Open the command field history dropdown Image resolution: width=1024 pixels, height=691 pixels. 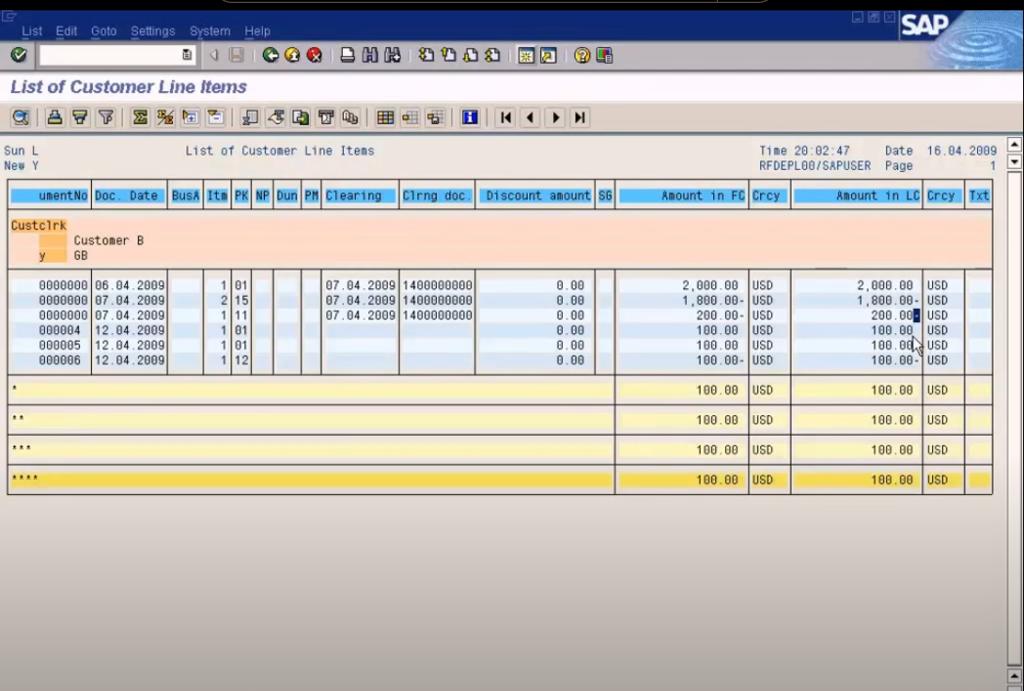pos(187,56)
